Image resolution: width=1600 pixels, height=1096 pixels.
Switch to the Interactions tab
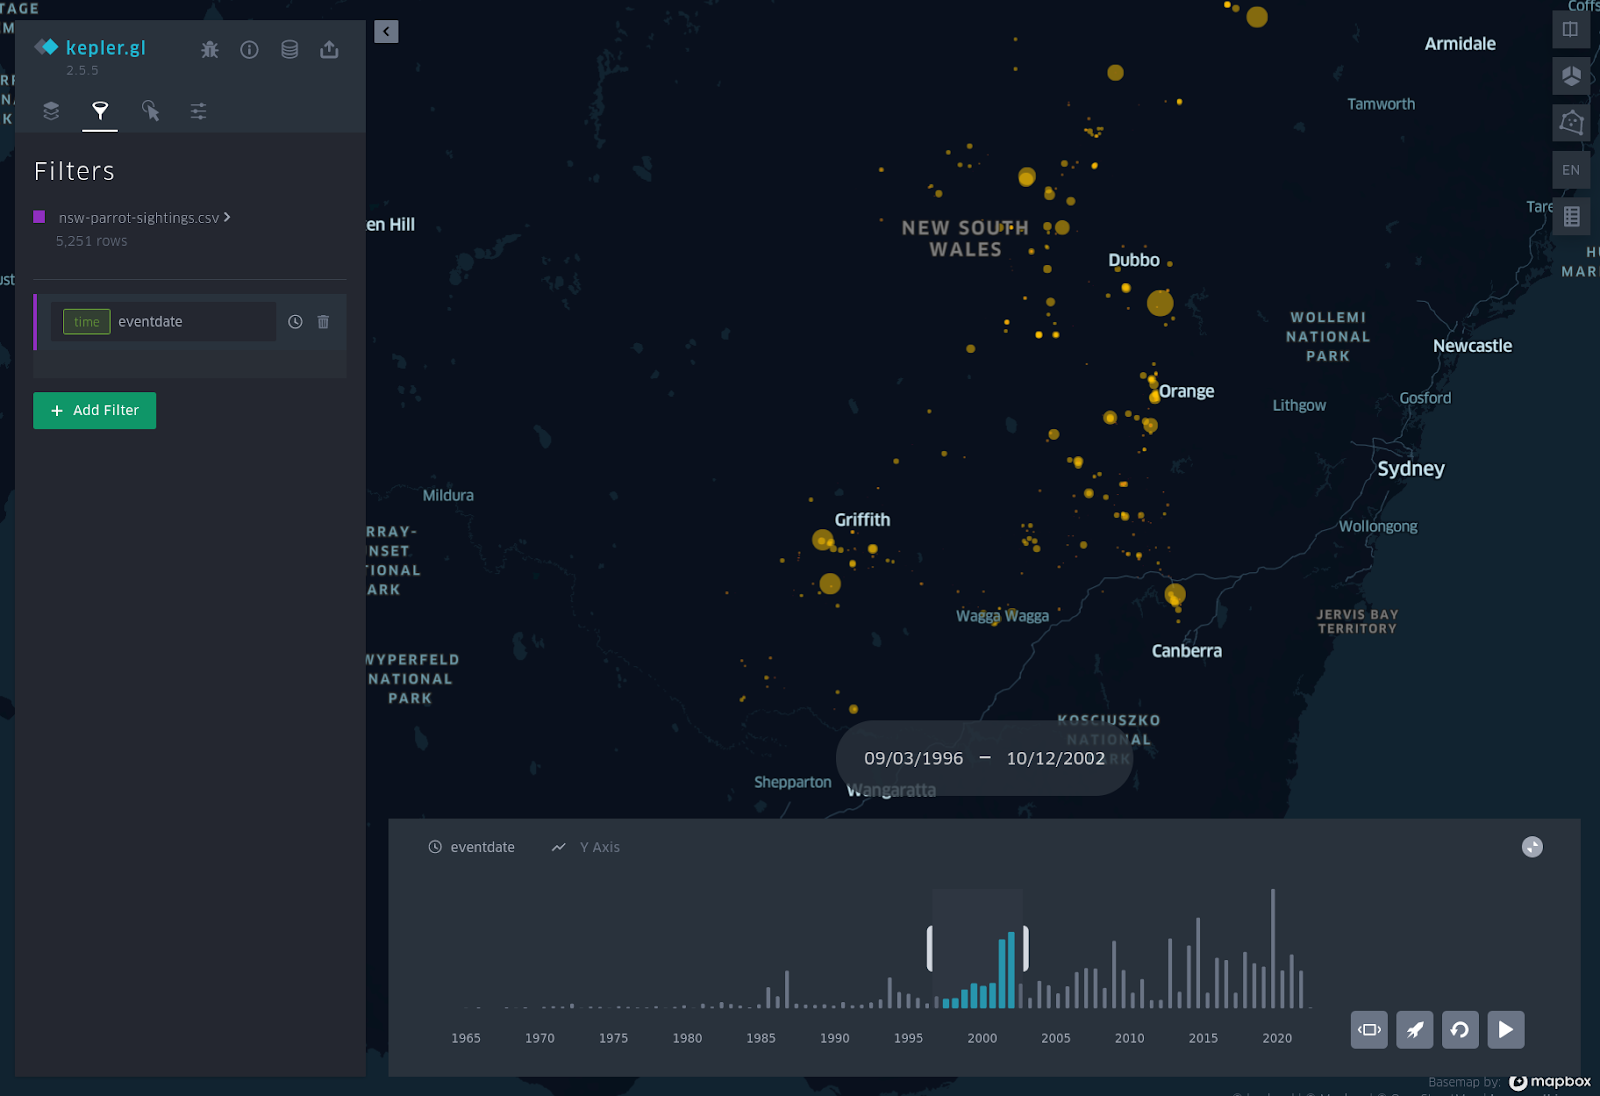(x=150, y=111)
